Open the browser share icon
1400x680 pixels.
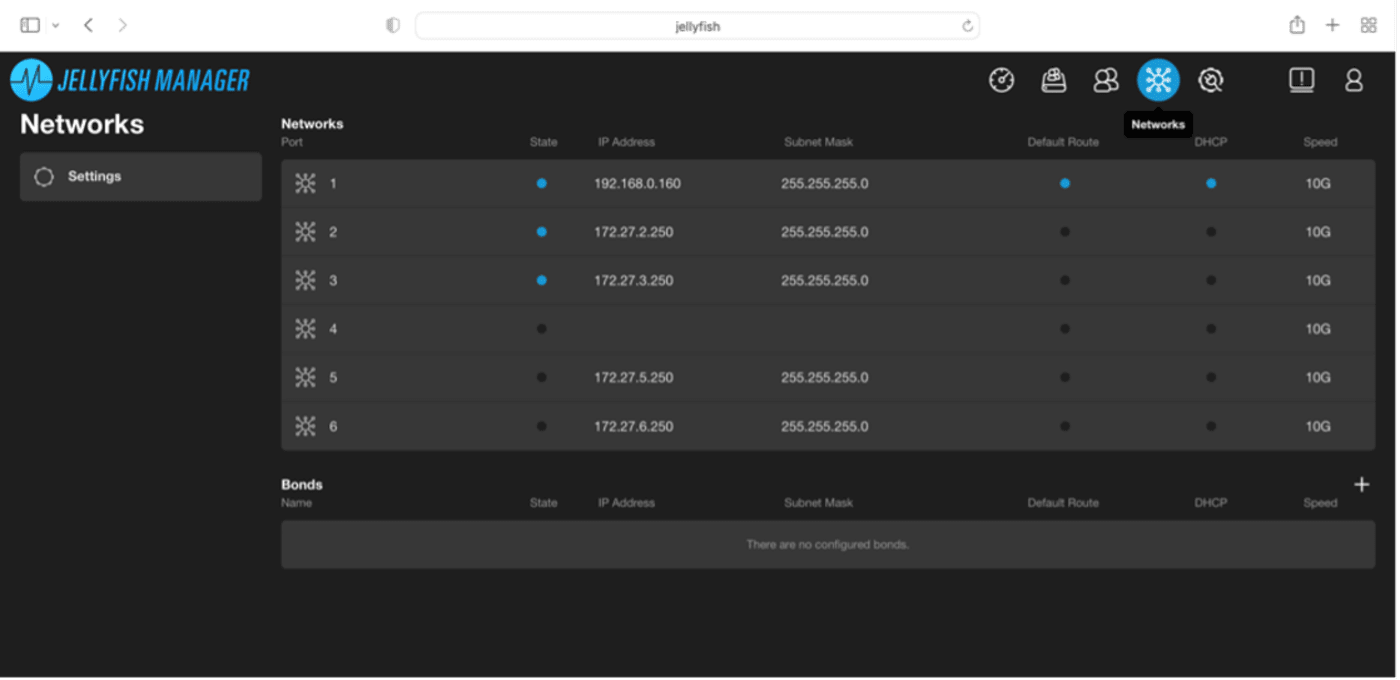[x=1297, y=25]
